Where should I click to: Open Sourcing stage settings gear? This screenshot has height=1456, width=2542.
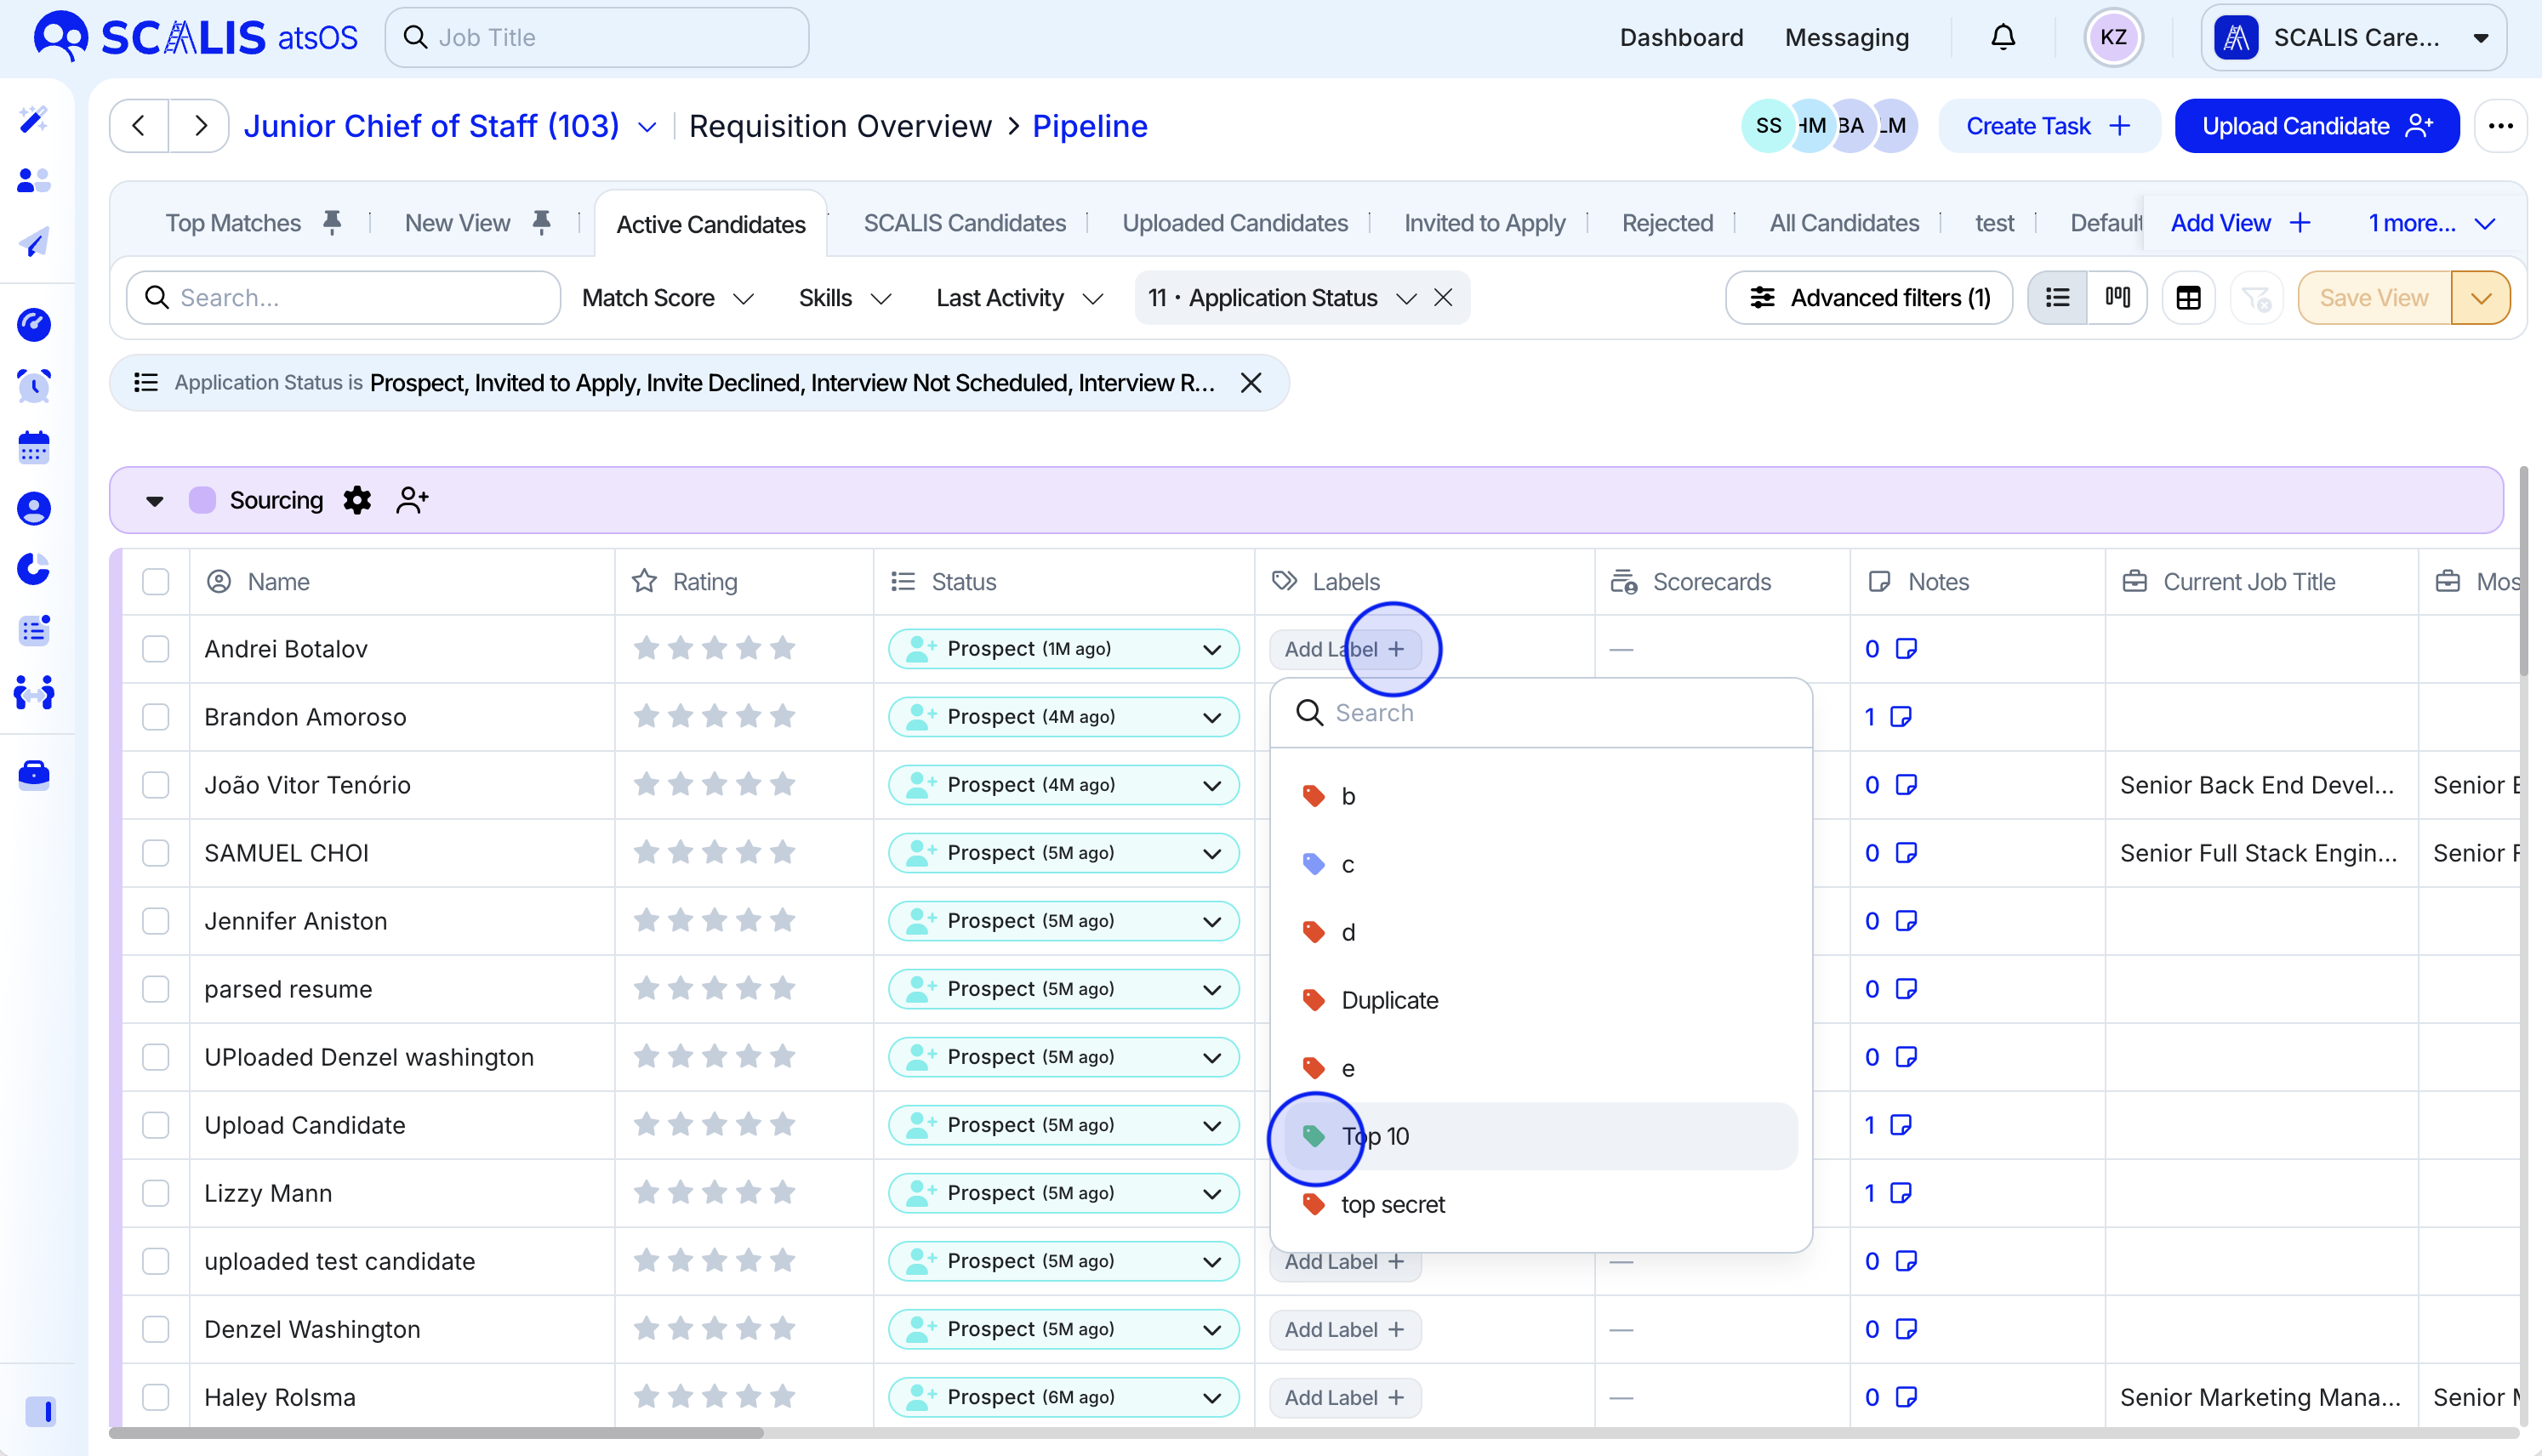pos(357,500)
